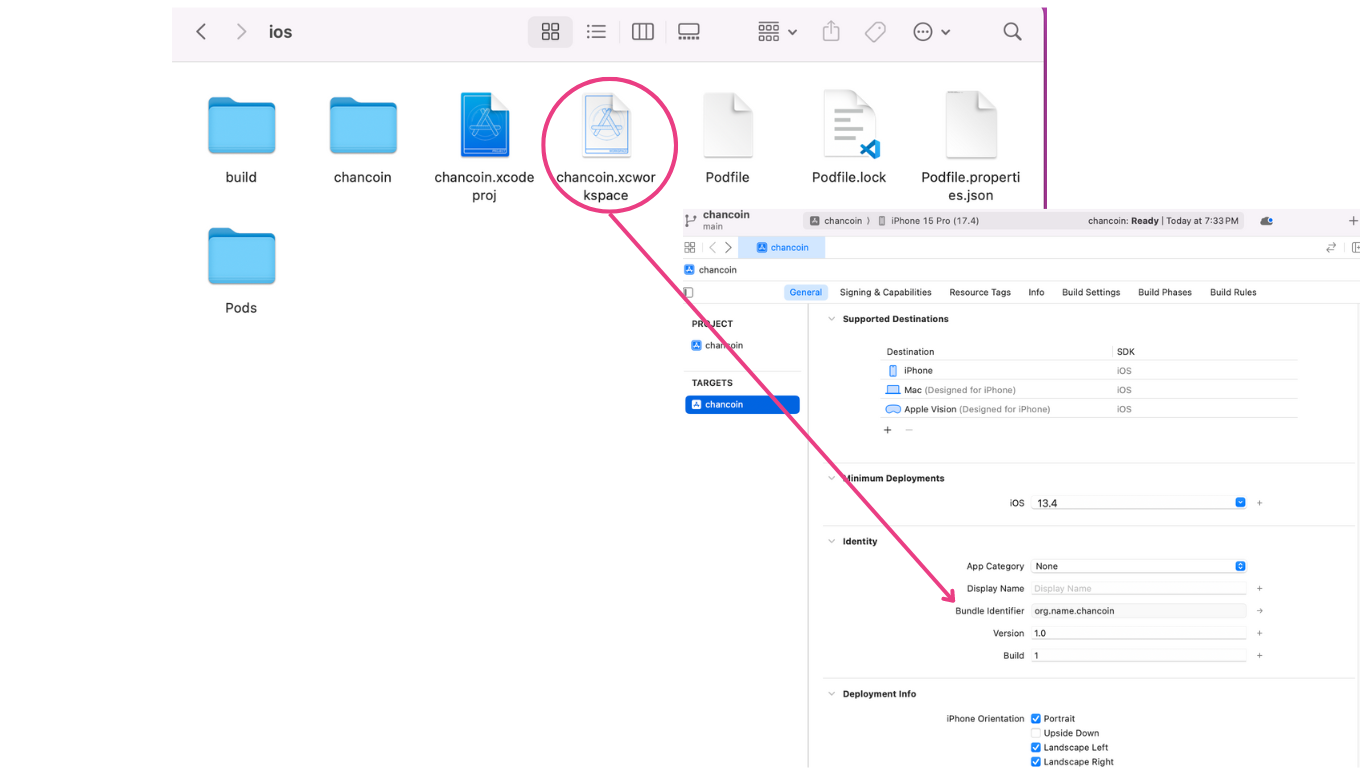This screenshot has height=768, width=1366.
Task: Click Xcode cloud status icon
Action: tap(1267, 221)
